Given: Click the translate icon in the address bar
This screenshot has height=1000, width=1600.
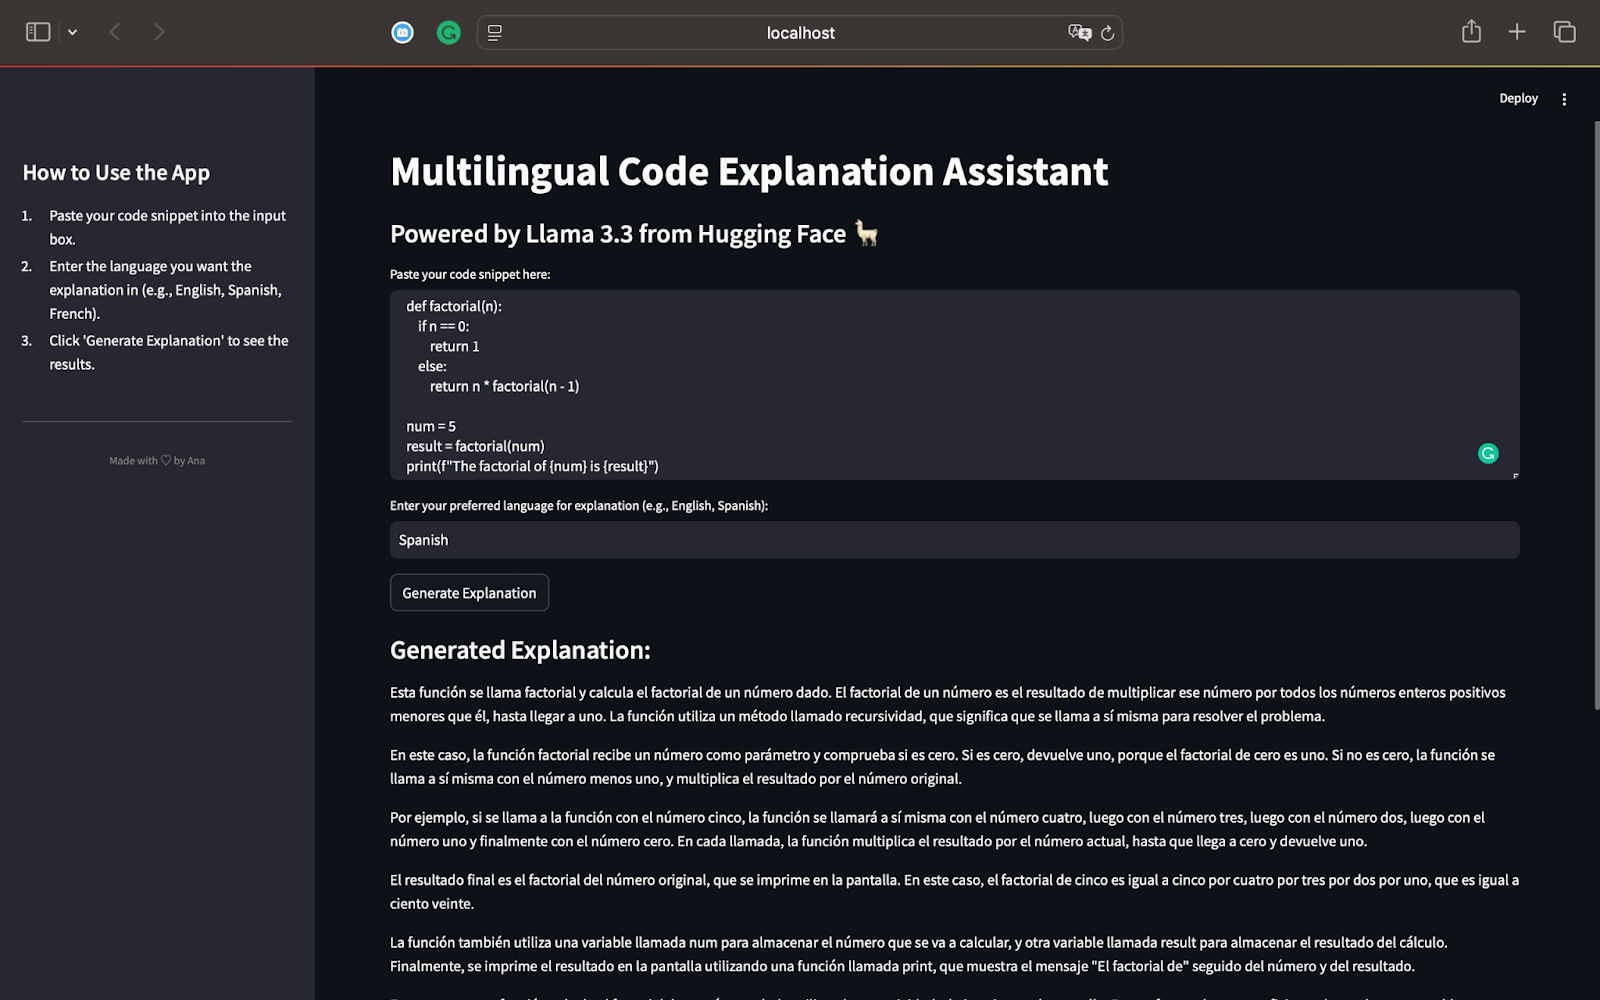Looking at the screenshot, I should pyautogui.click(x=1078, y=32).
